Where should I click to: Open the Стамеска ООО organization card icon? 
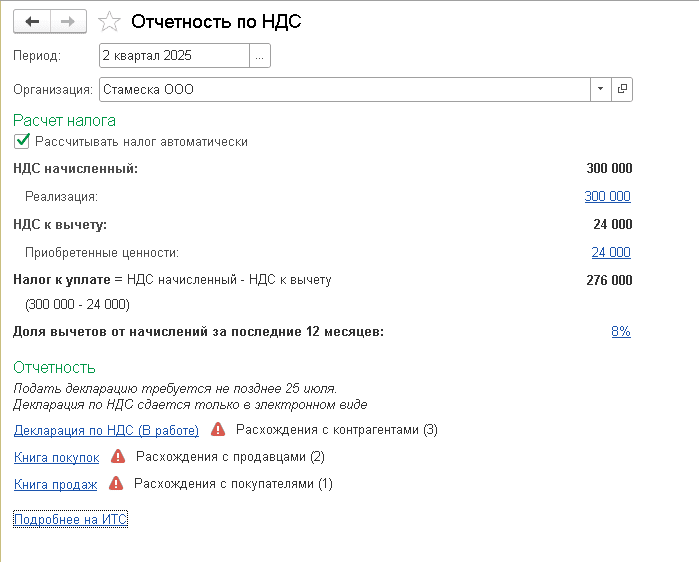[622, 89]
